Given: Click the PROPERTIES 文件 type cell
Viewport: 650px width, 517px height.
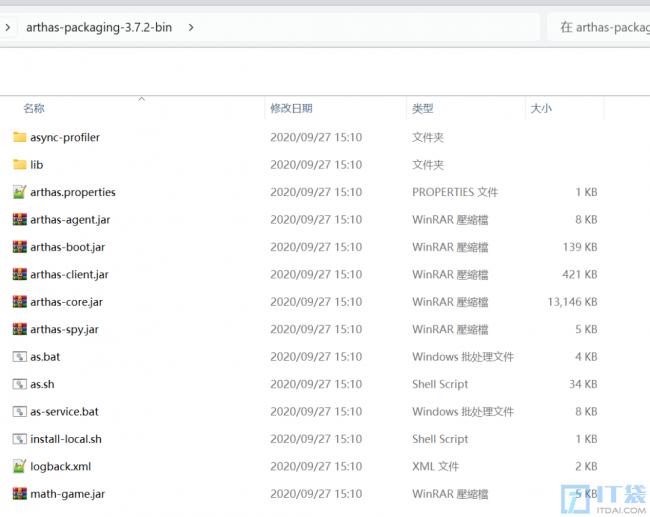Looking at the screenshot, I should click(x=455, y=192).
